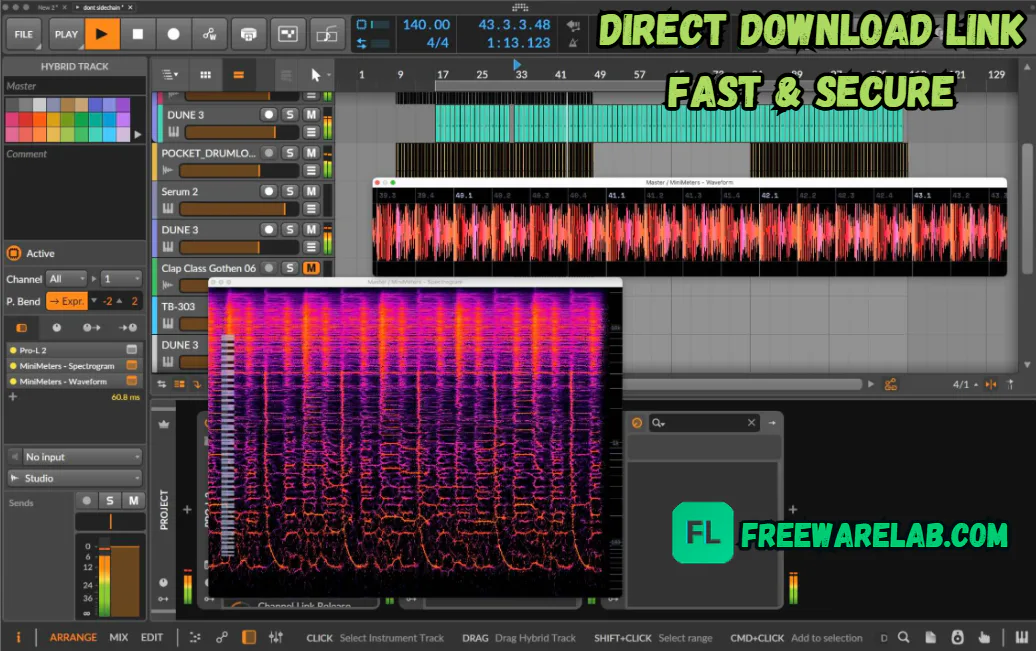Show the single knob modulation tab

tap(57, 328)
